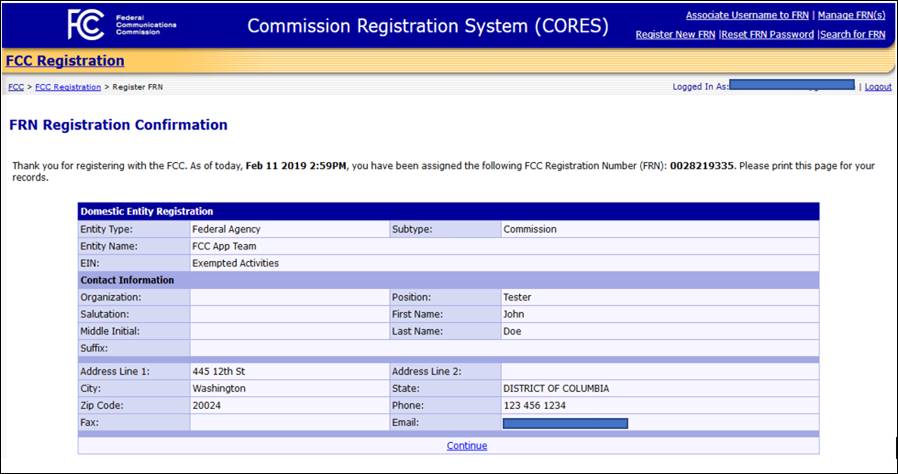This screenshot has height=474, width=898.
Task: Click the FCC Registration banner heading
Action: tap(65, 61)
